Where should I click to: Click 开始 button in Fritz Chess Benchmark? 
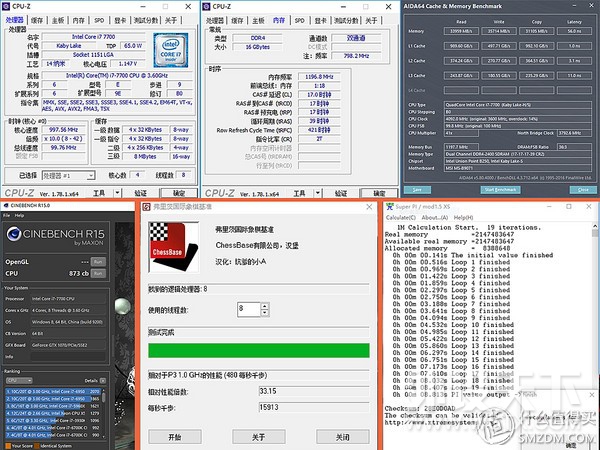click(175, 437)
